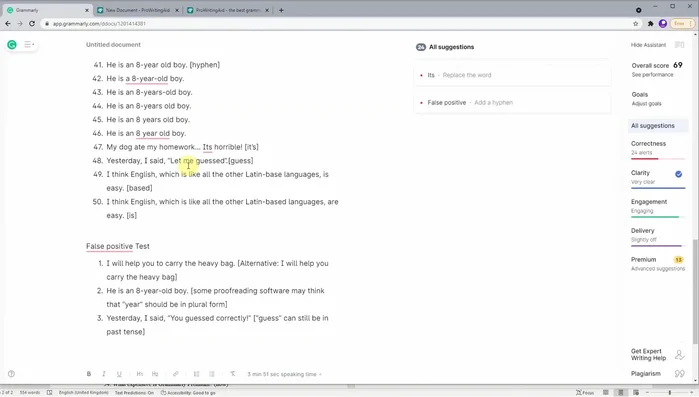Image resolution: width=699 pixels, height=397 pixels.
Task: Click the Clarity blue checkmark badge
Action: pos(678,174)
